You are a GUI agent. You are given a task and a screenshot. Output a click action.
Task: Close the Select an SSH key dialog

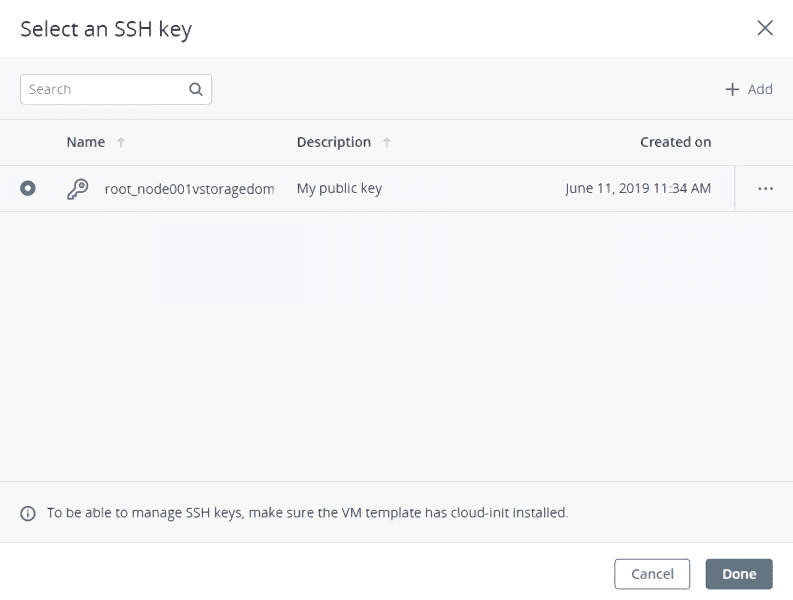point(765,28)
